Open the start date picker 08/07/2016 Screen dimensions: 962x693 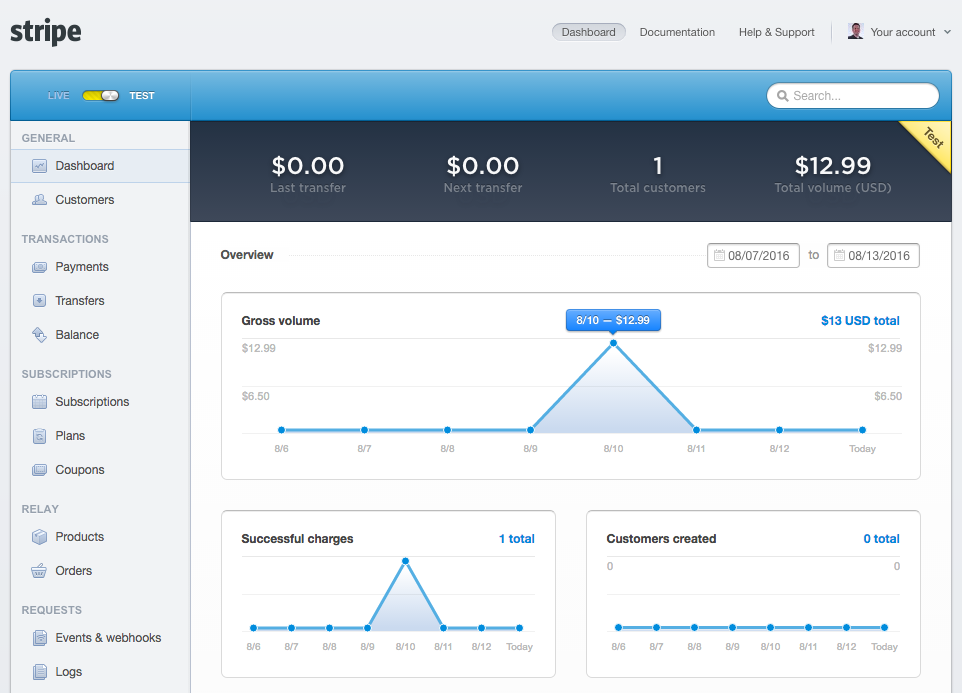click(753, 255)
